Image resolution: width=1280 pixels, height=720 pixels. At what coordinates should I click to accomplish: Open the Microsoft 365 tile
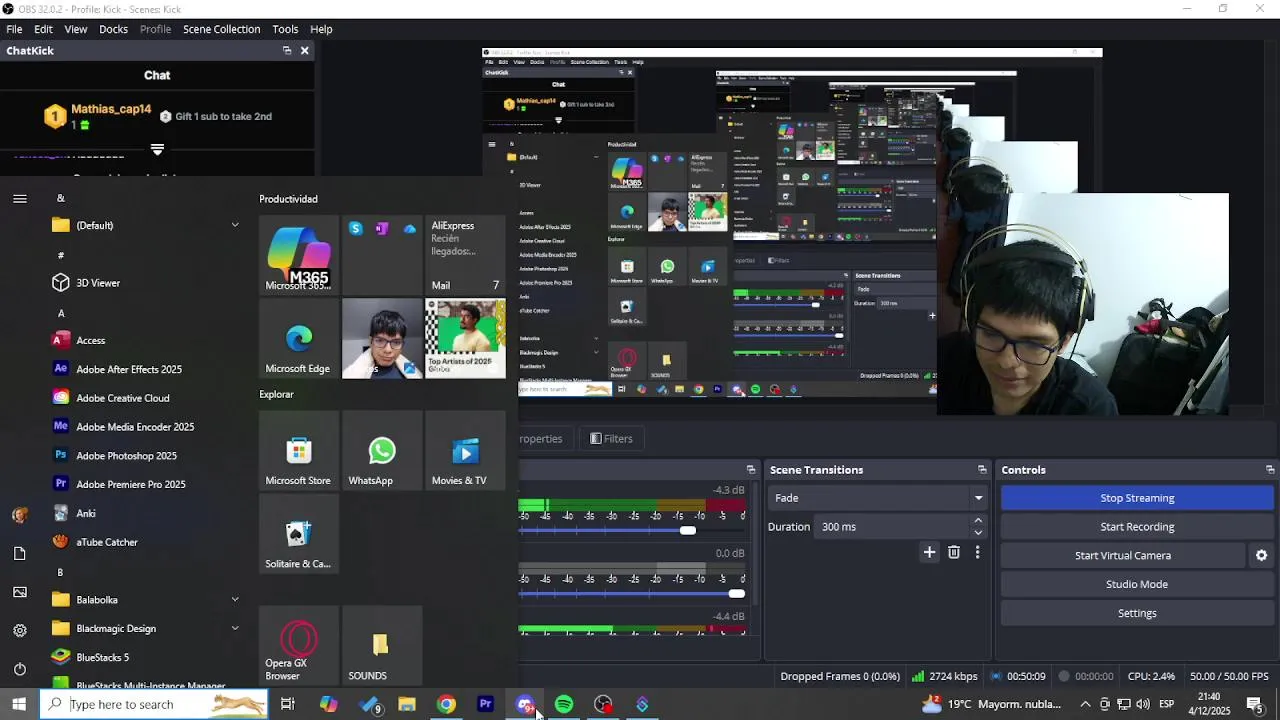298,255
